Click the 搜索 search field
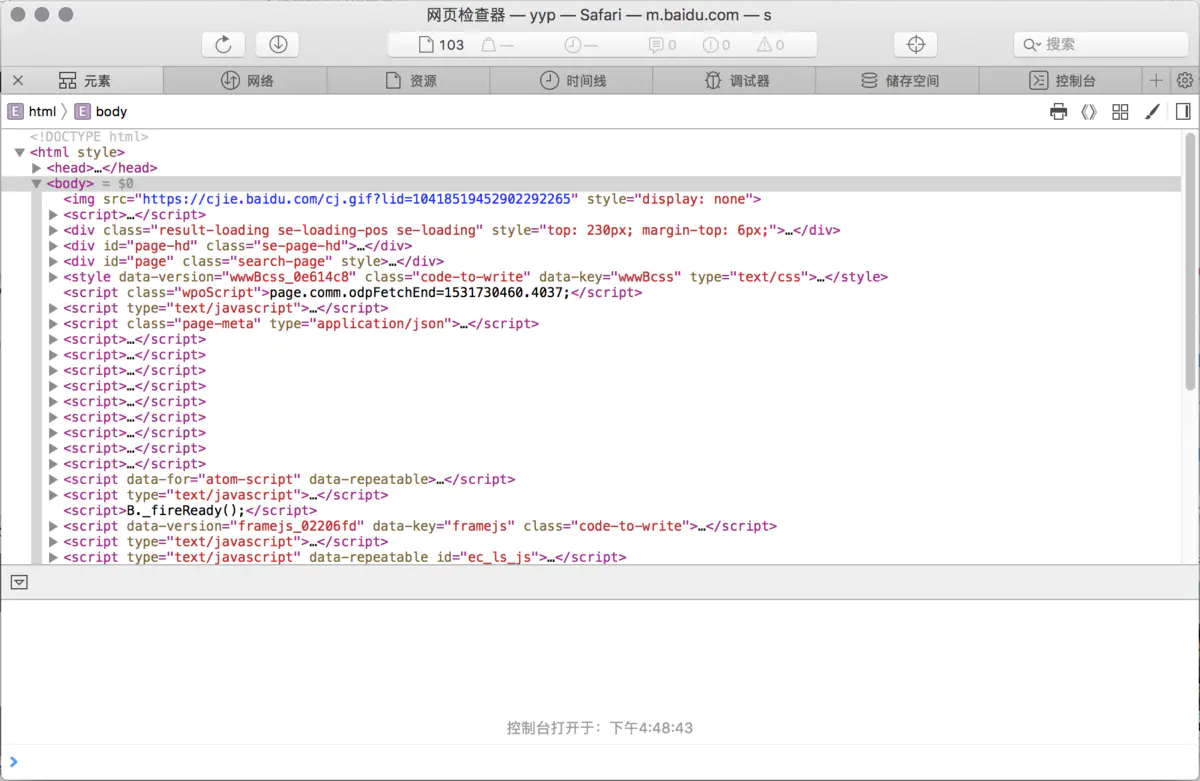This screenshot has width=1200, height=781. click(x=1101, y=44)
